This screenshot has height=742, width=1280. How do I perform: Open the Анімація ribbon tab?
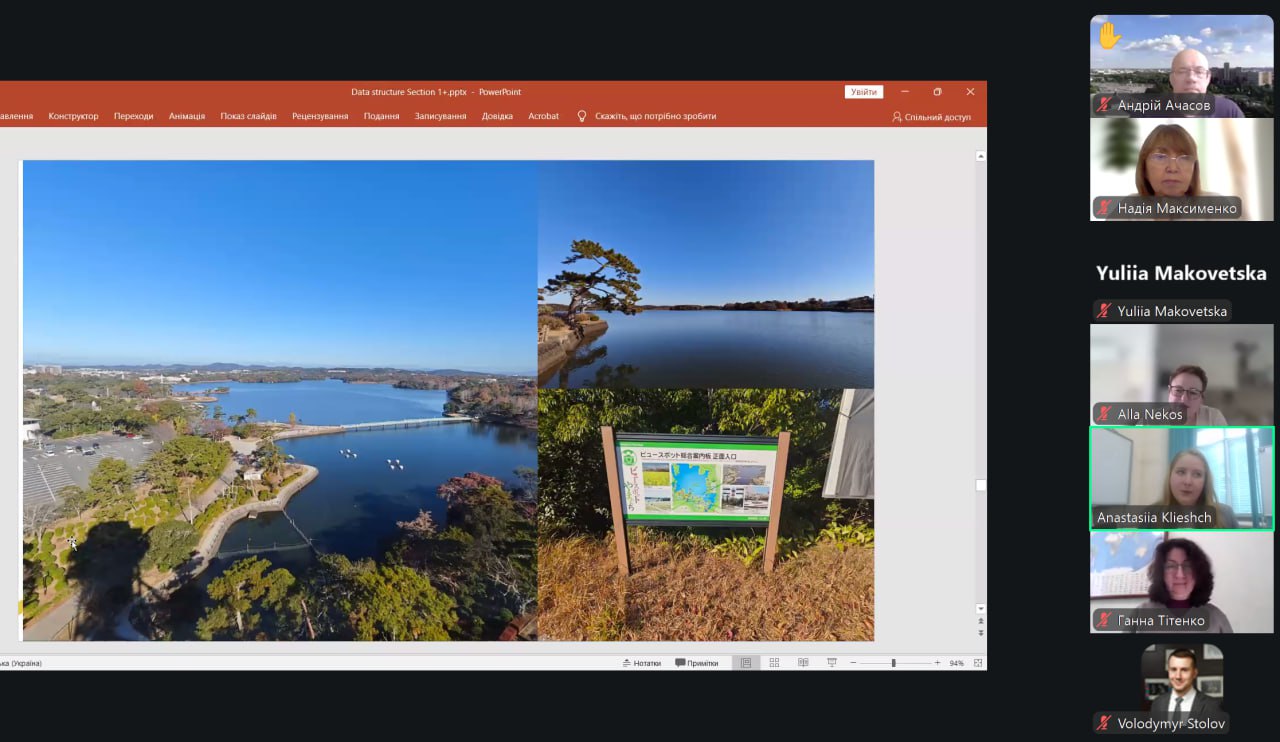187,116
